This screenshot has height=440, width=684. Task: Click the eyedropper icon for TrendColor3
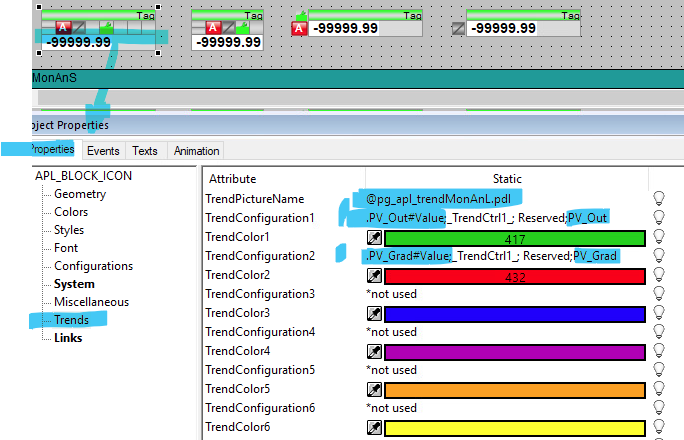pos(374,313)
